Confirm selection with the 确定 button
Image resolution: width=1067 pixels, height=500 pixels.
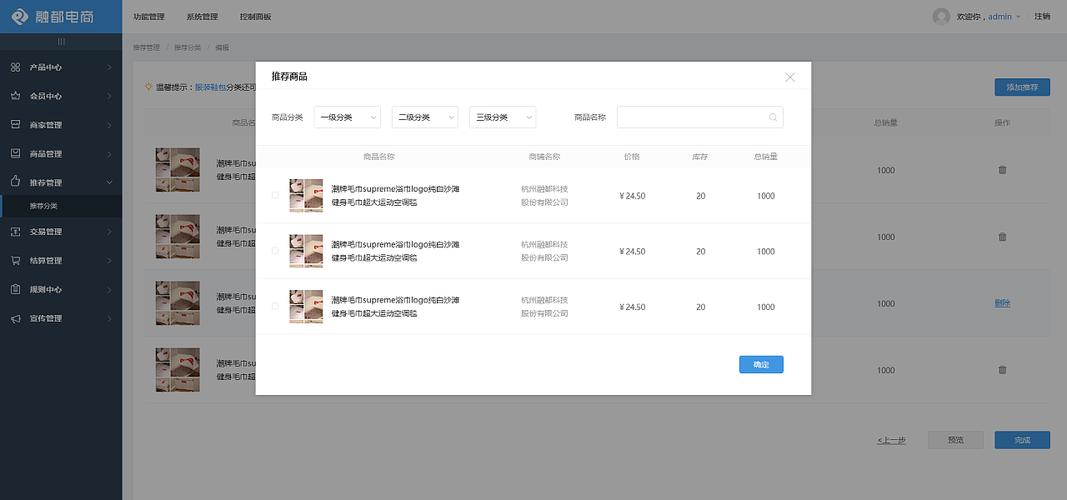[761, 365]
